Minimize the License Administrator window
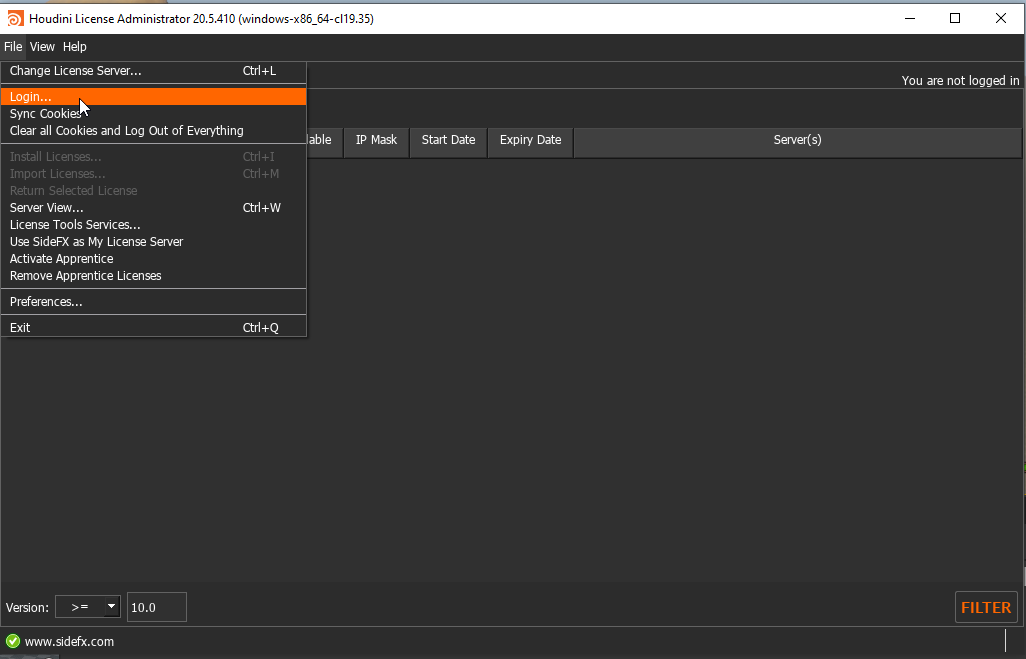Viewport: 1026px width, 659px height. pyautogui.click(x=910, y=18)
